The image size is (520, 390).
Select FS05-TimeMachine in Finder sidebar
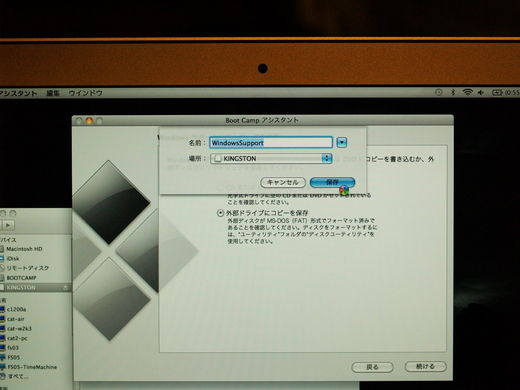pos(32,367)
